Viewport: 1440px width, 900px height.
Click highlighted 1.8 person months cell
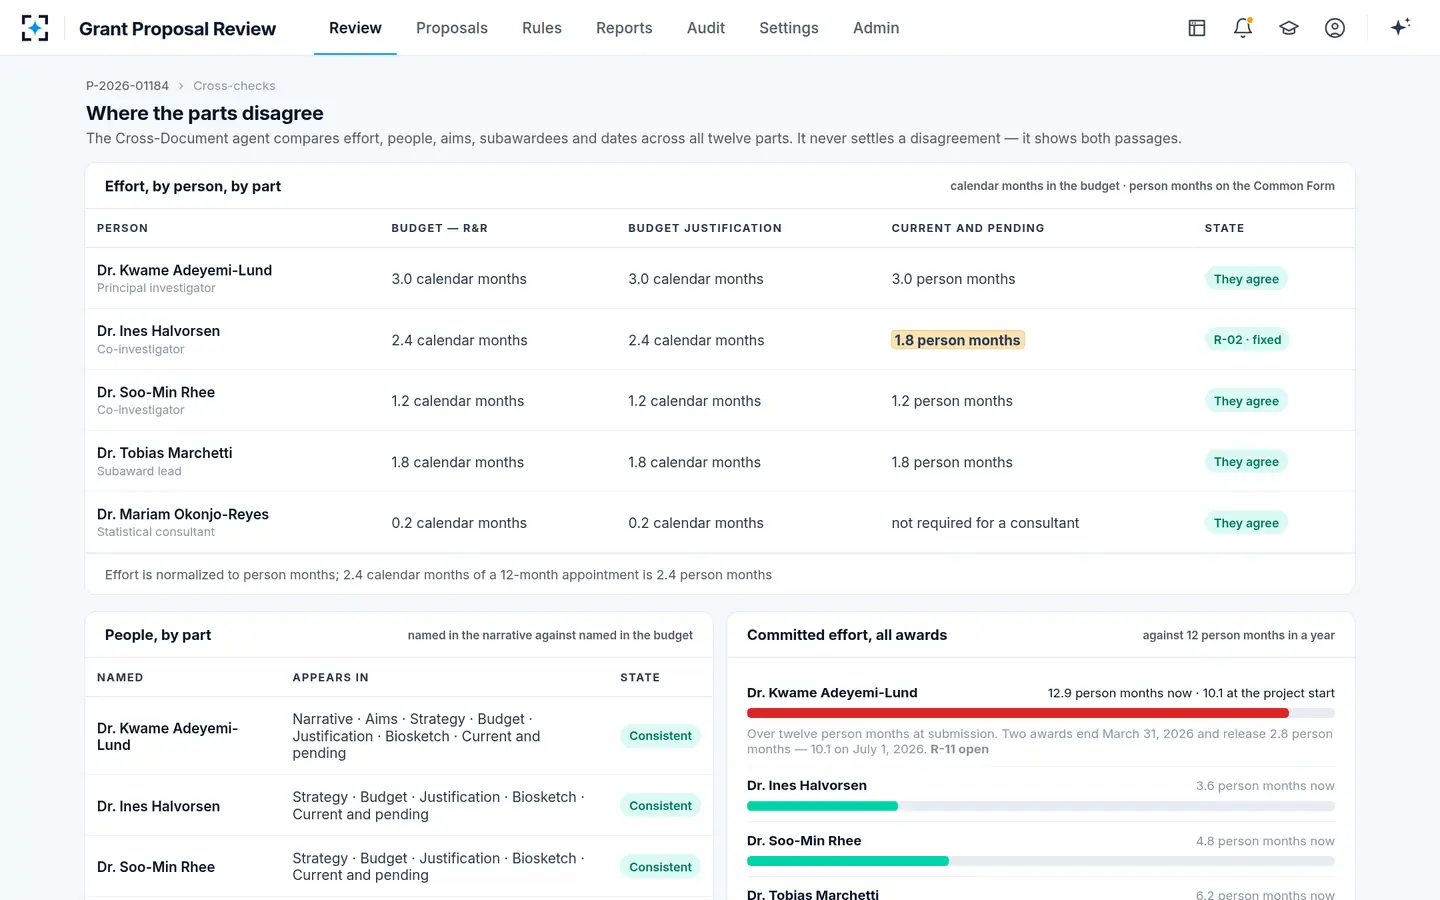(x=957, y=340)
